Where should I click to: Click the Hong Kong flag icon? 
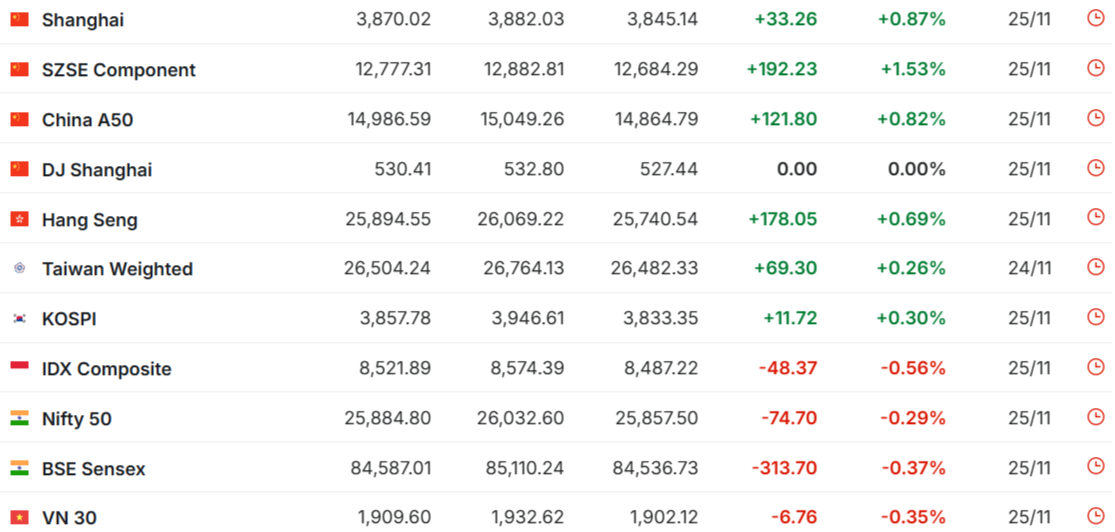click(x=20, y=219)
